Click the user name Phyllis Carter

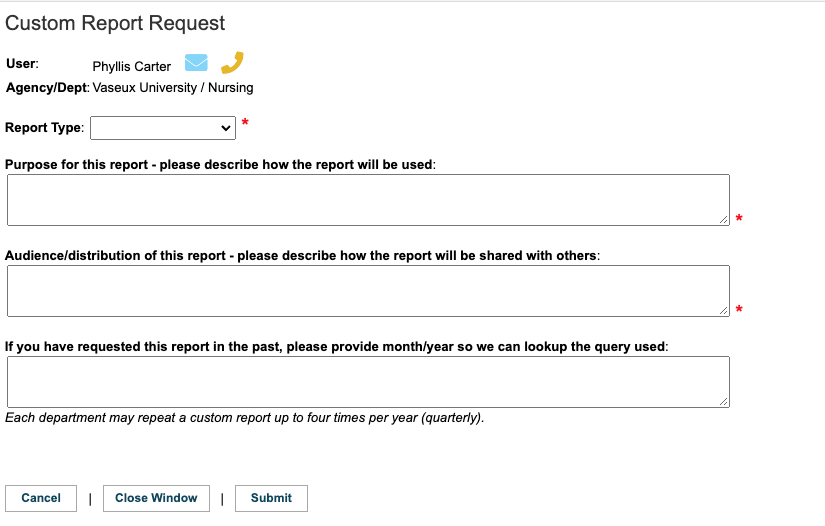point(132,66)
